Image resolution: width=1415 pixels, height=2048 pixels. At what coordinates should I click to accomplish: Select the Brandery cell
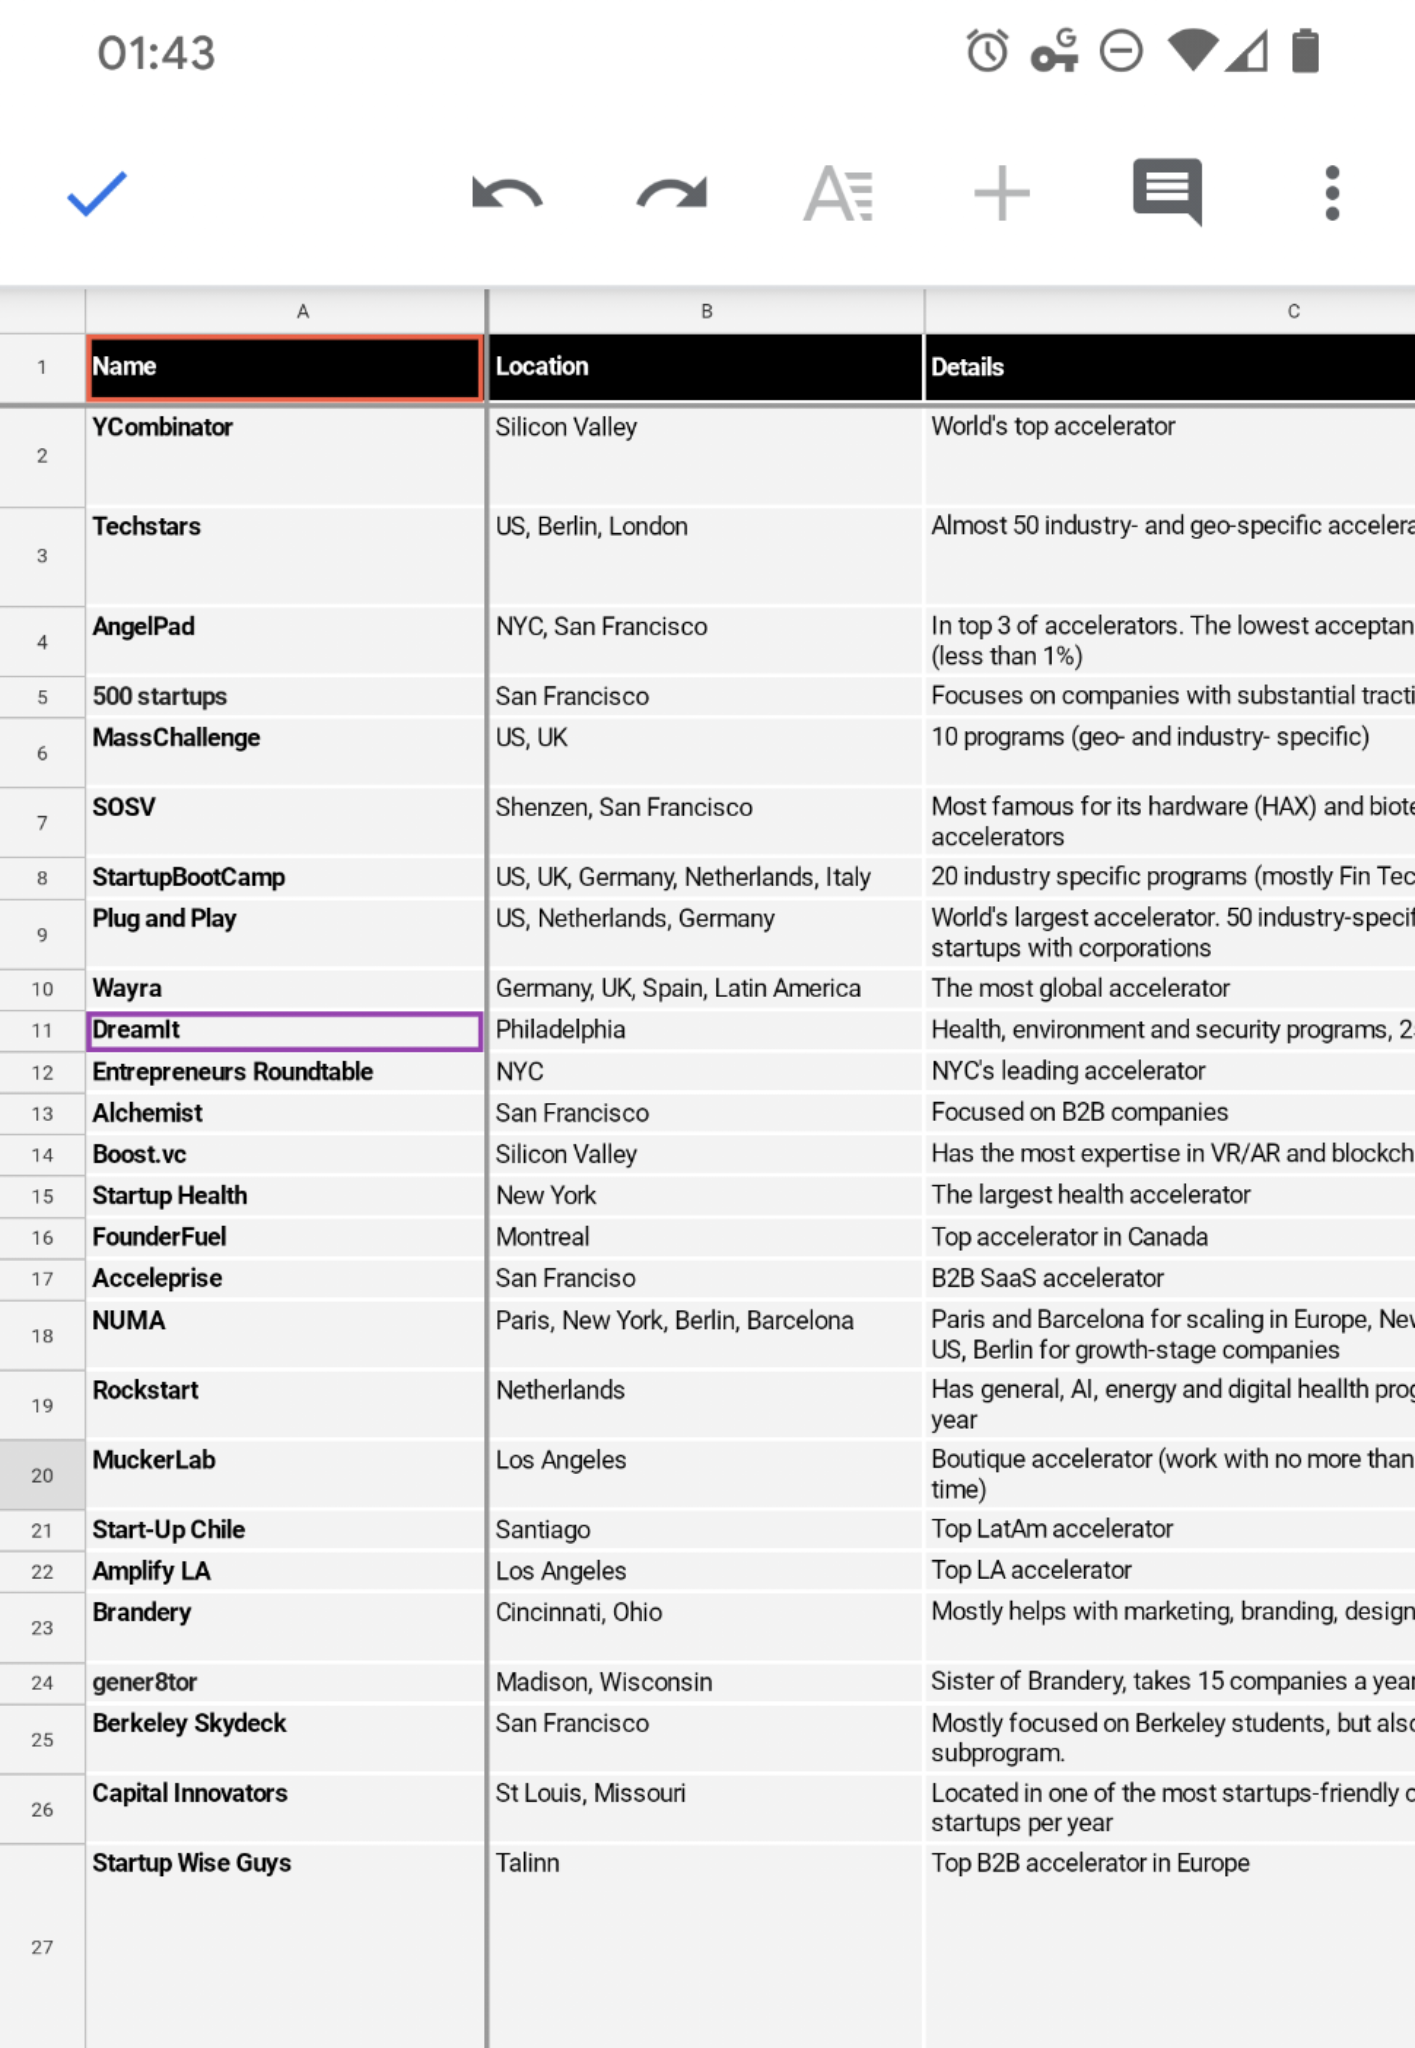286,1627
